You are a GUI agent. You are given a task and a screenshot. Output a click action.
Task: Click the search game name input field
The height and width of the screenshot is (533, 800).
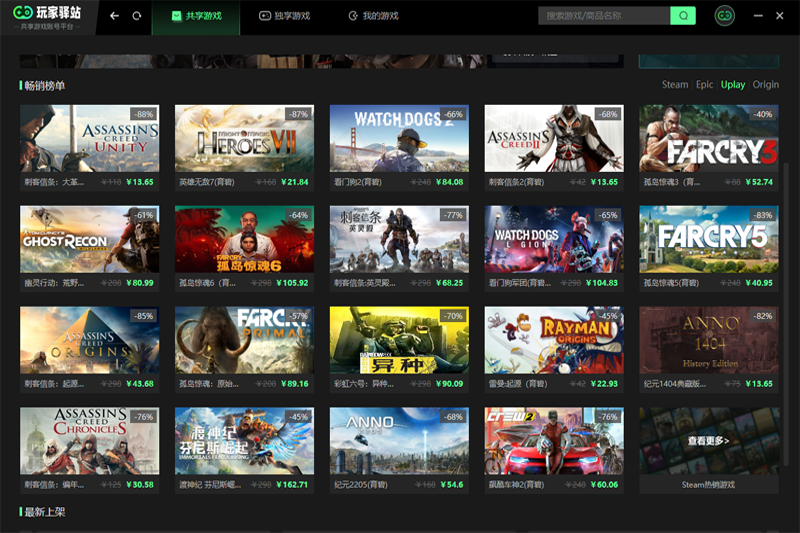click(x=604, y=16)
